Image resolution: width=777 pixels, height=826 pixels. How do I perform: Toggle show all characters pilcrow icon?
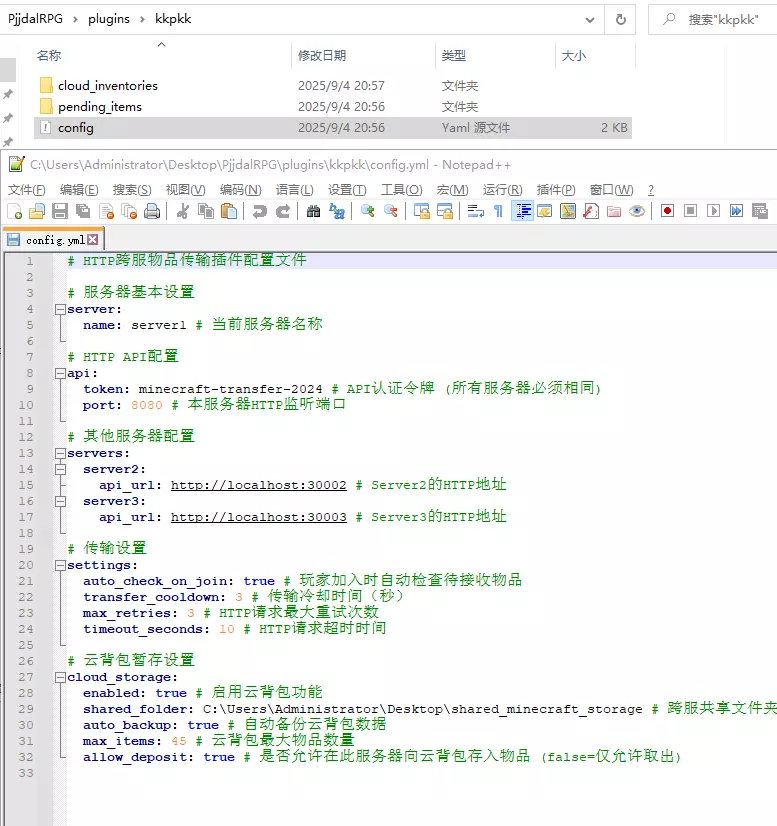(x=498, y=211)
